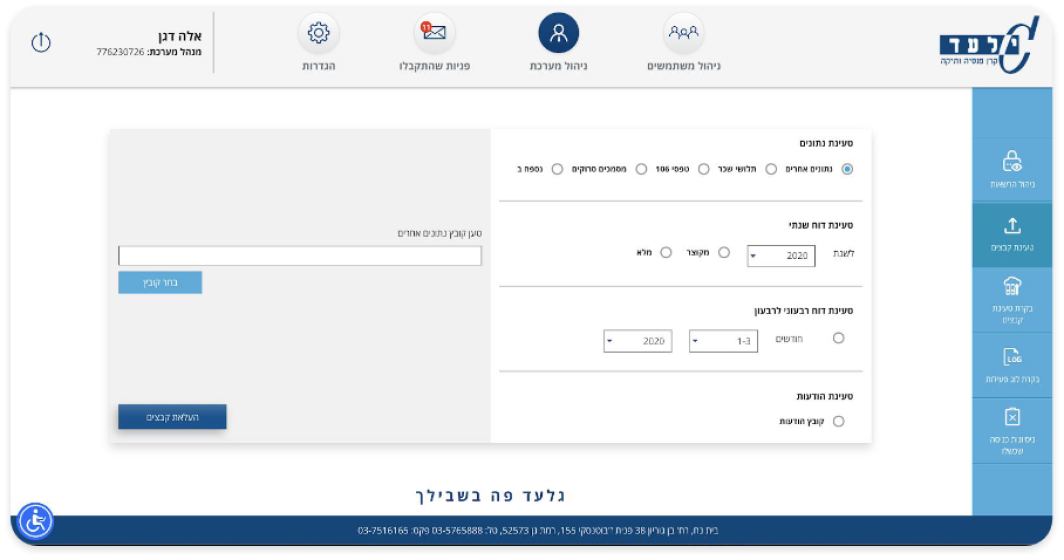Open the annual report year dropdown
Image resolution: width=1064 pixels, height=560 pixels.
click(780, 256)
